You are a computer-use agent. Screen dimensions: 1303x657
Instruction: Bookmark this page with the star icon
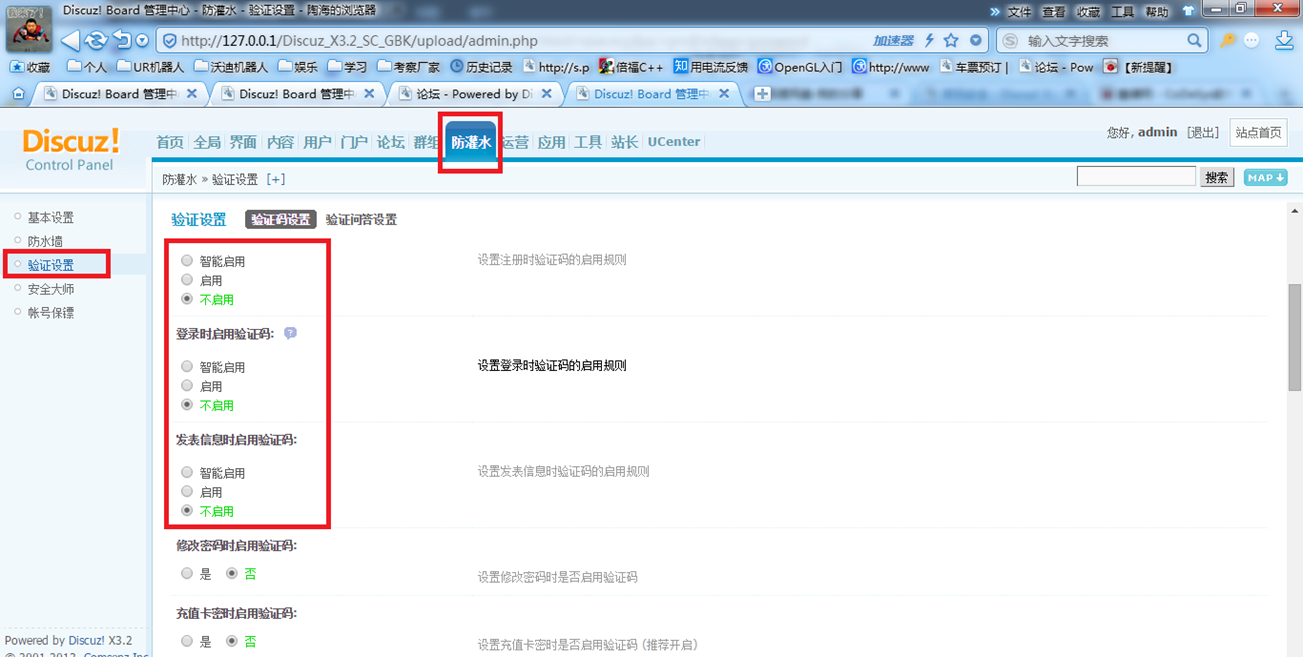(x=951, y=41)
